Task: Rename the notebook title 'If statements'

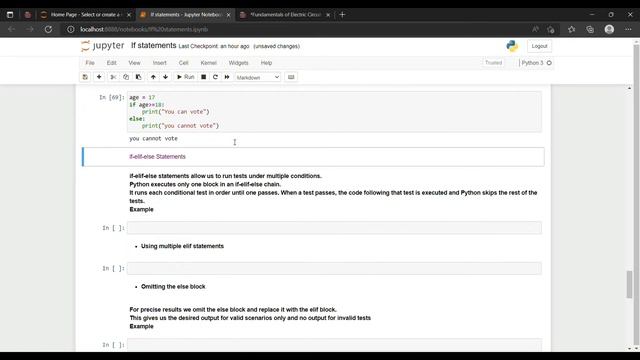Action: coord(153,46)
